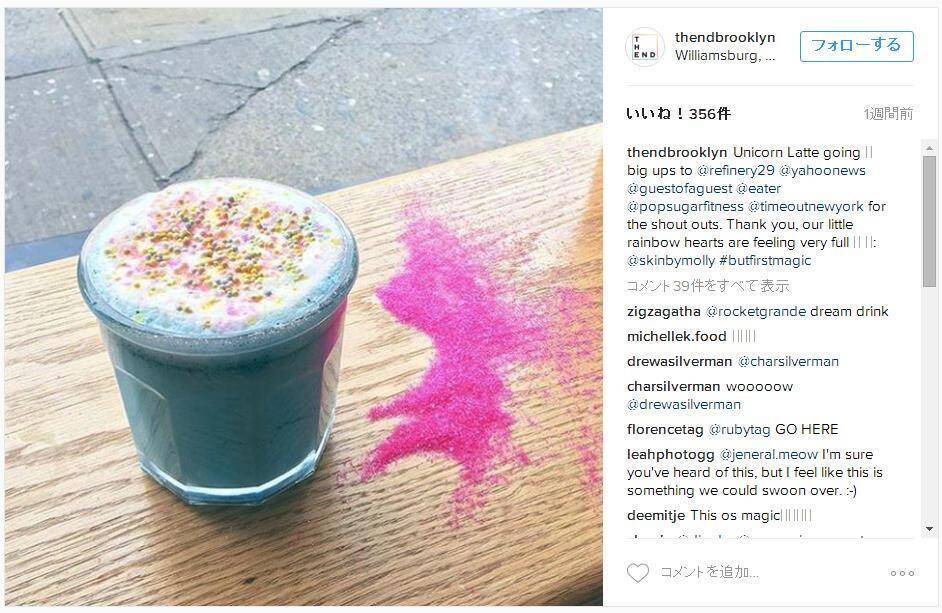Viewport: 942px width, 613px height.
Task: Click the heart like icon
Action: click(637, 573)
